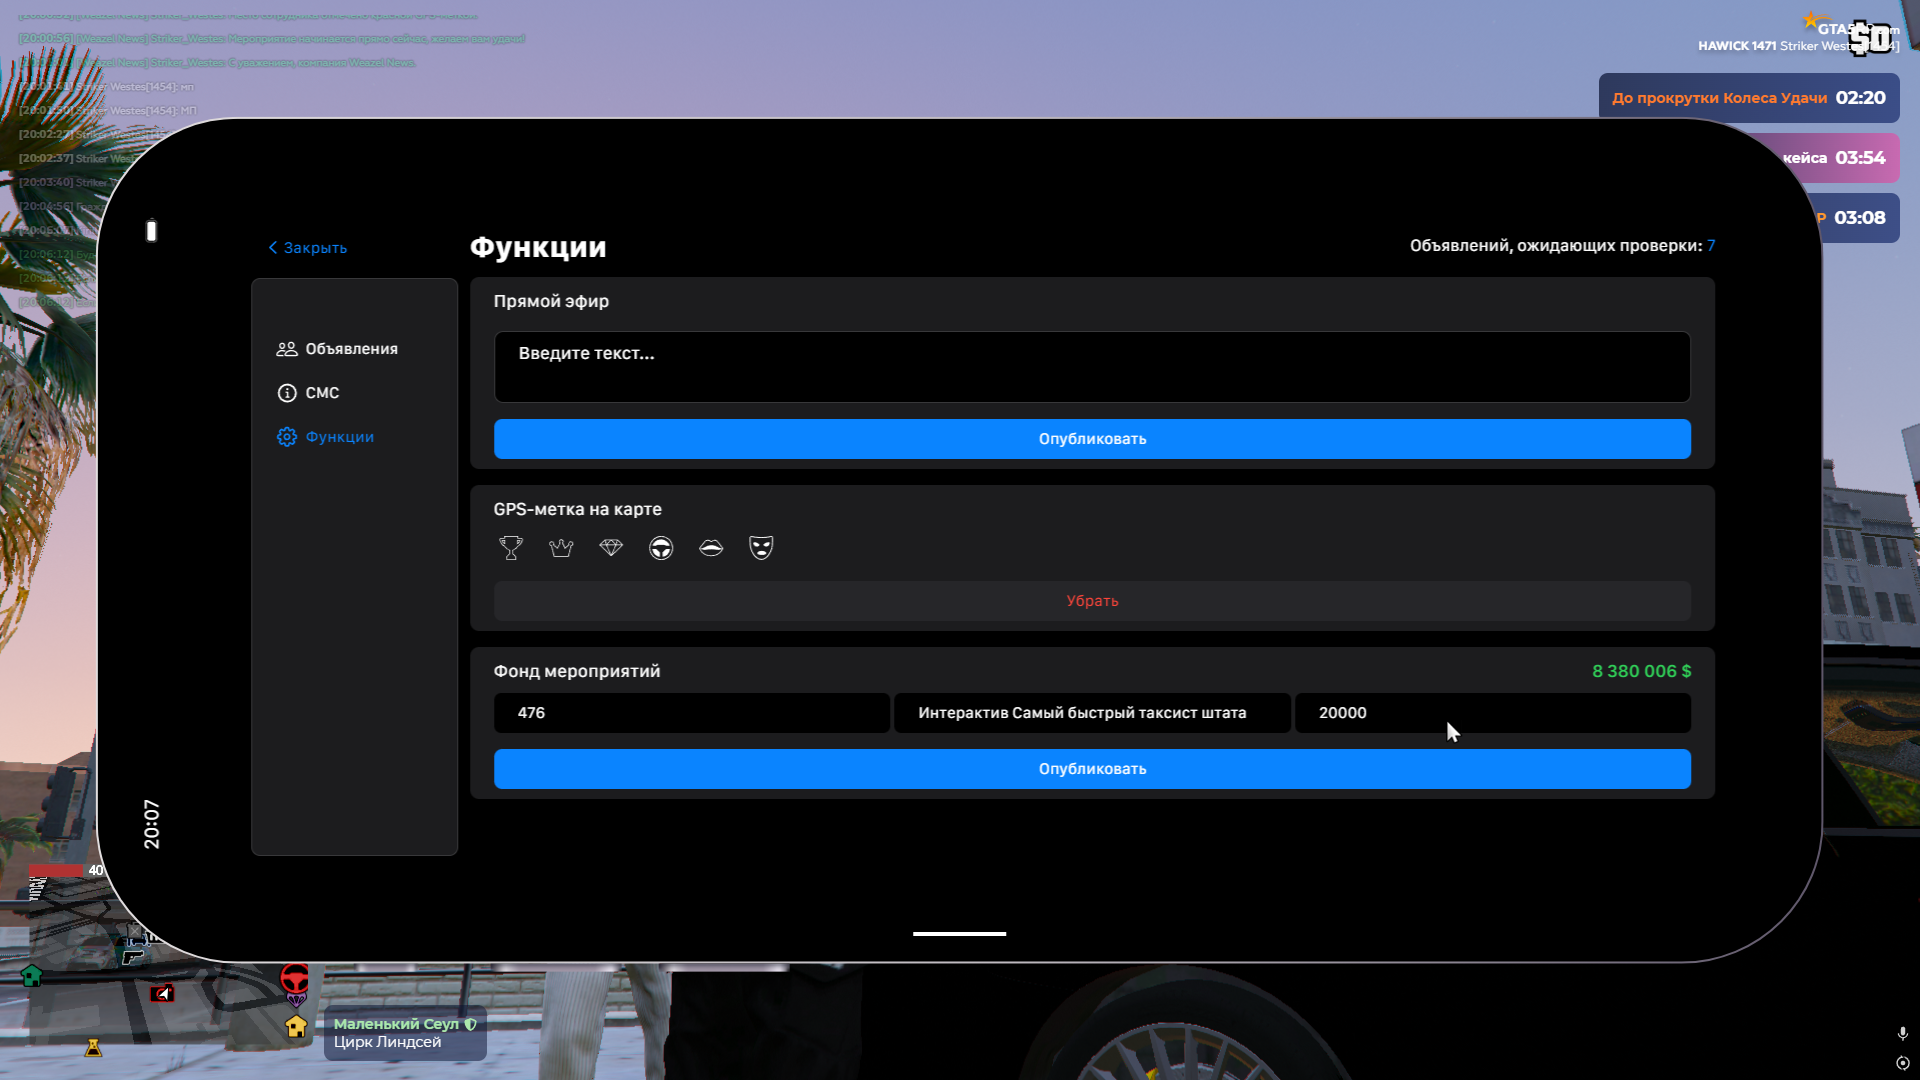Select the lips GPS marker icon

[711, 548]
